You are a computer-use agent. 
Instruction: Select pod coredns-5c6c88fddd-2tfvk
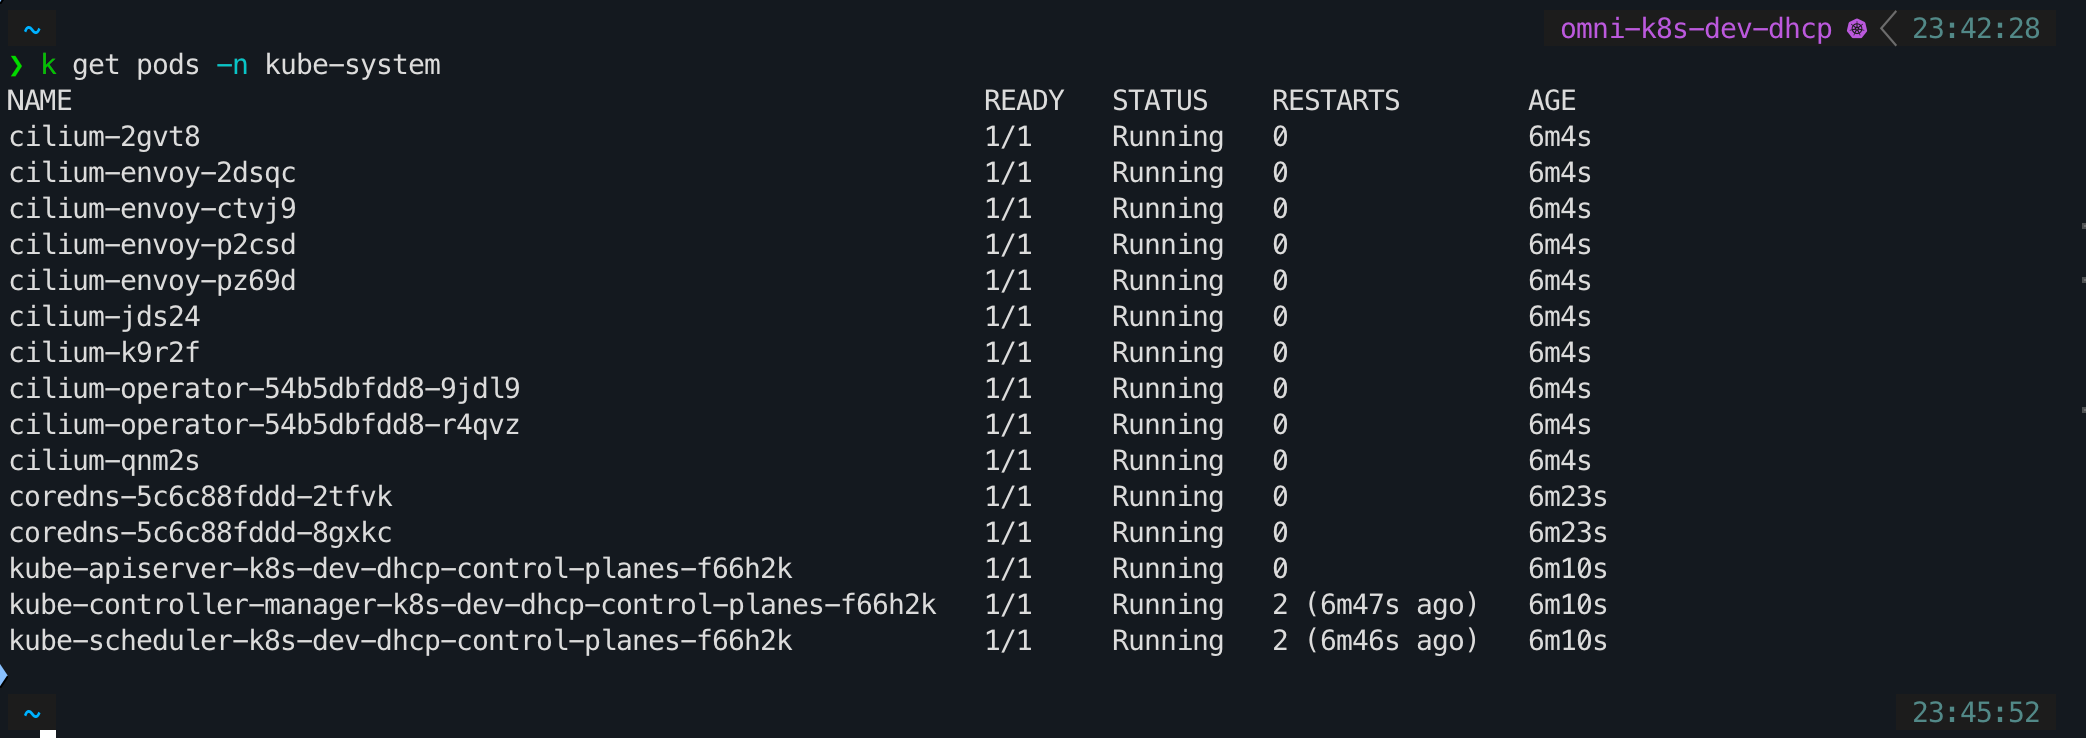[200, 497]
